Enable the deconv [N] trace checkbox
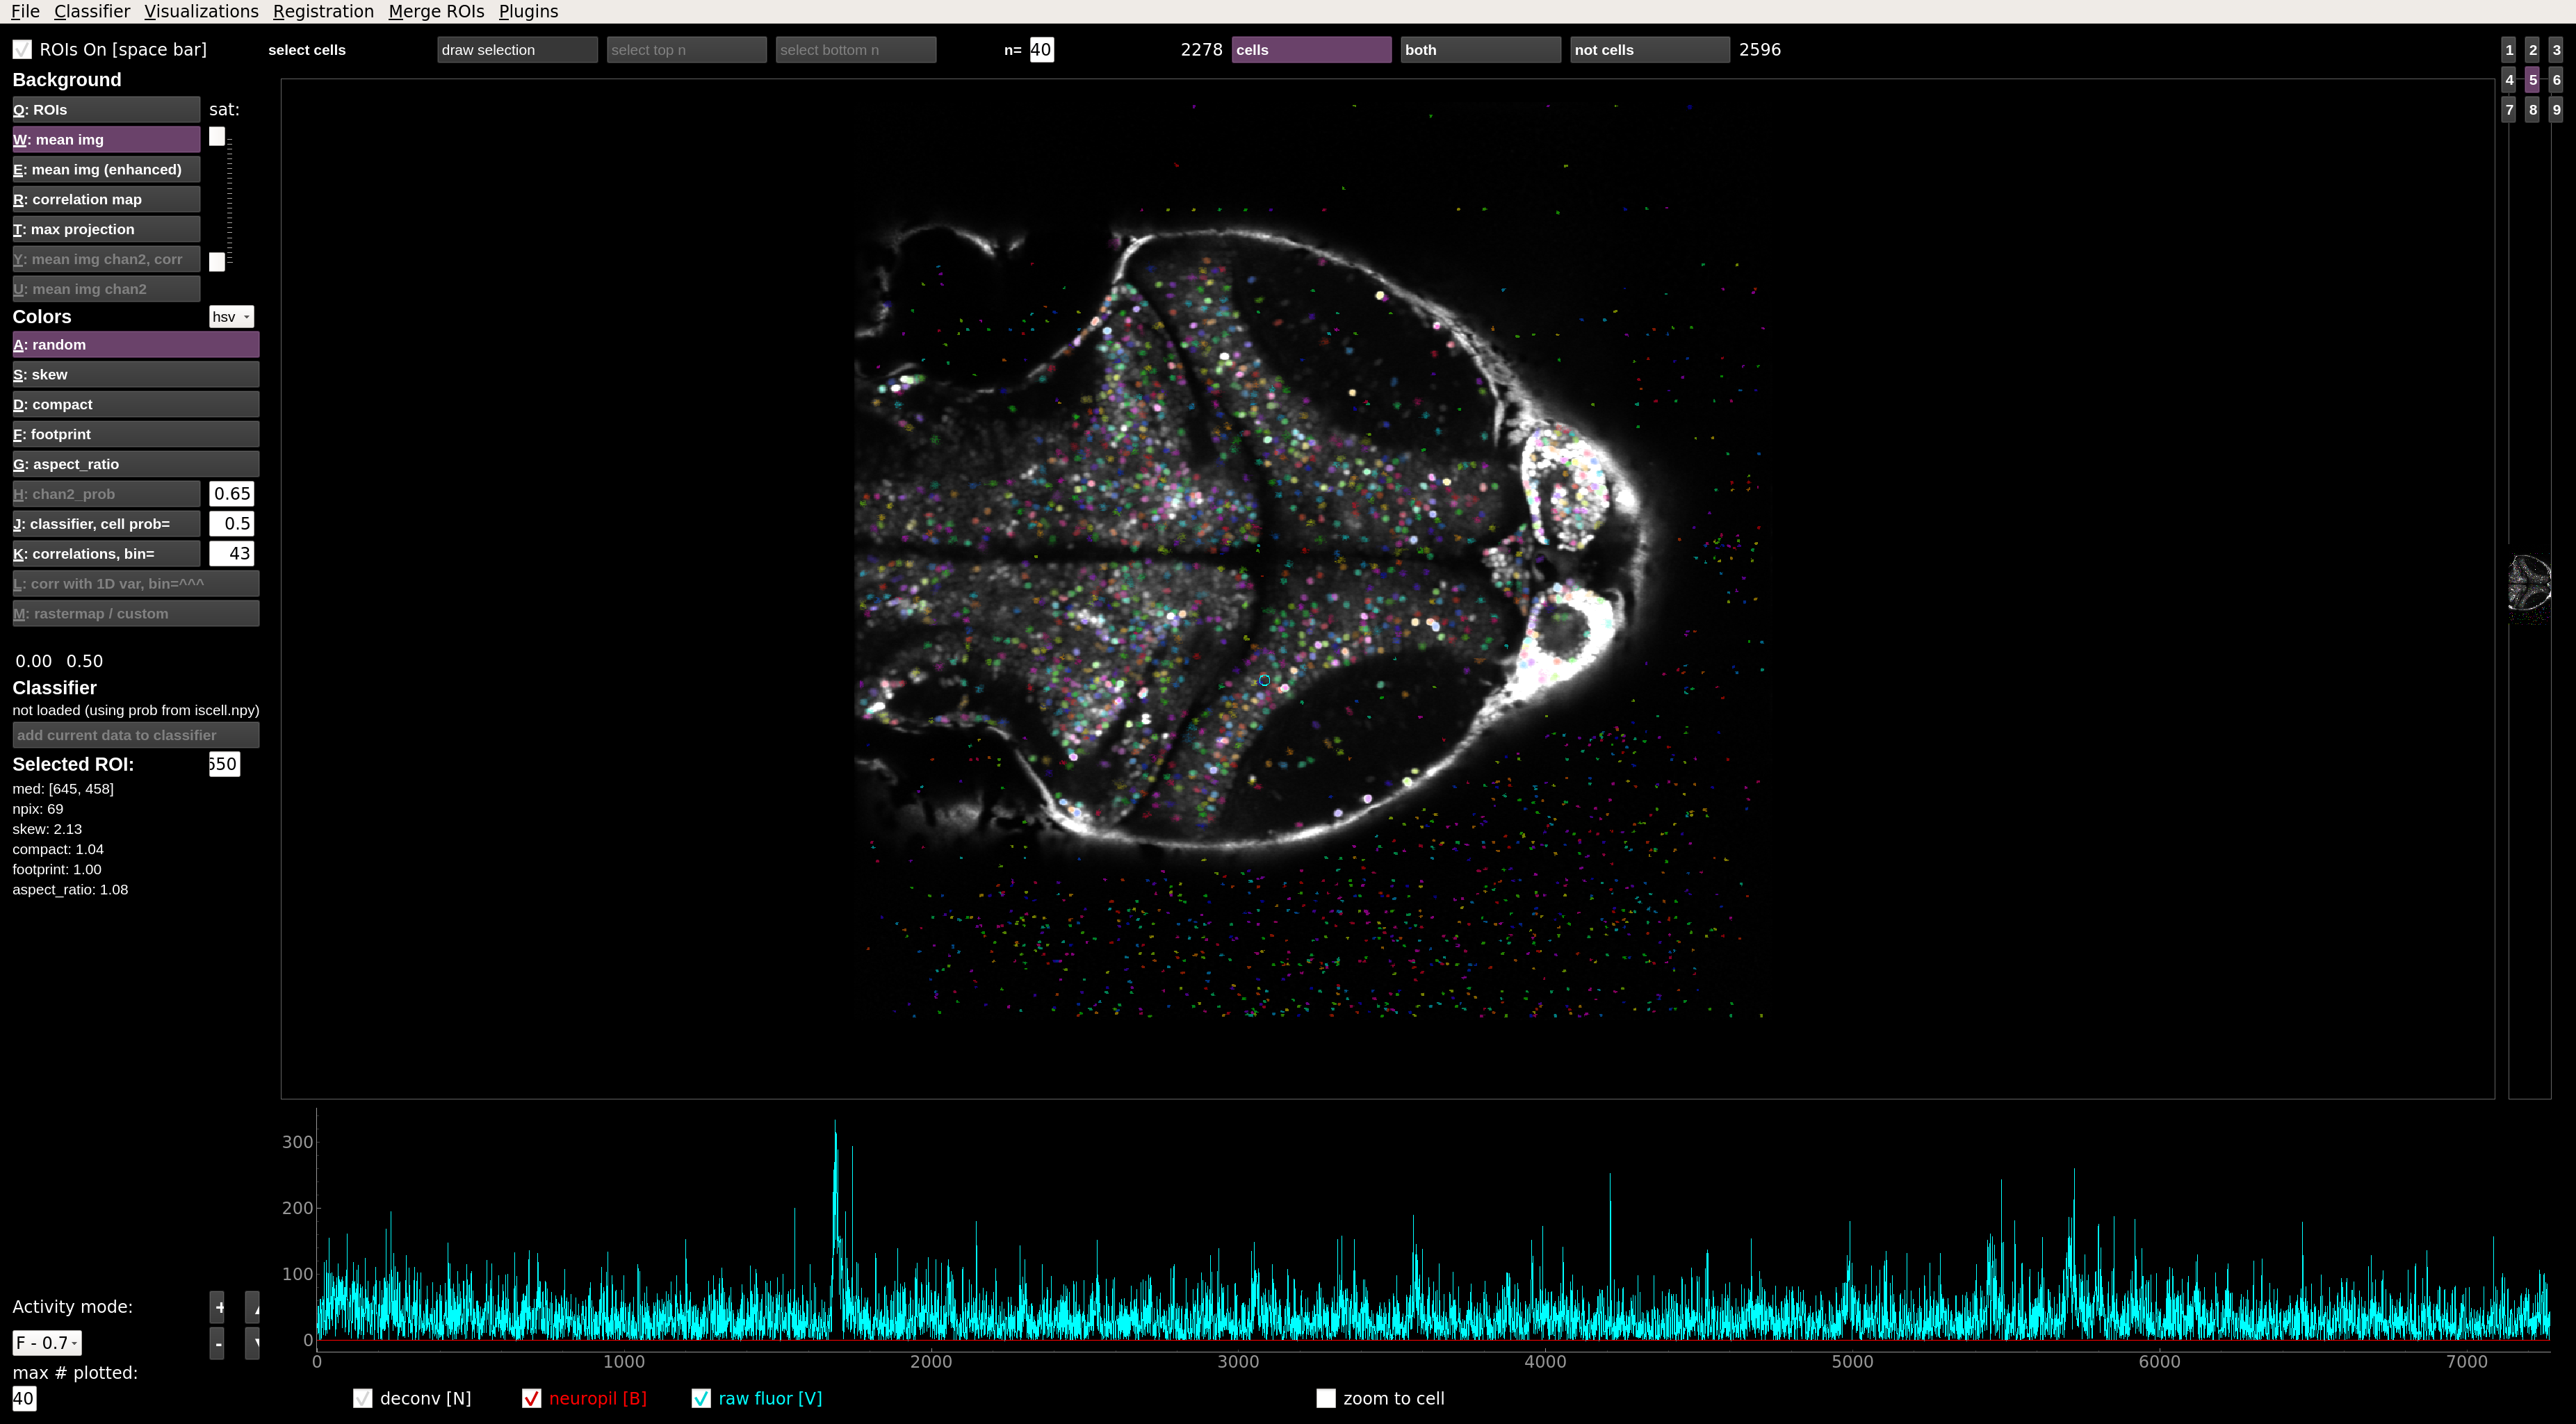The width and height of the screenshot is (2576, 1424). [x=363, y=1398]
